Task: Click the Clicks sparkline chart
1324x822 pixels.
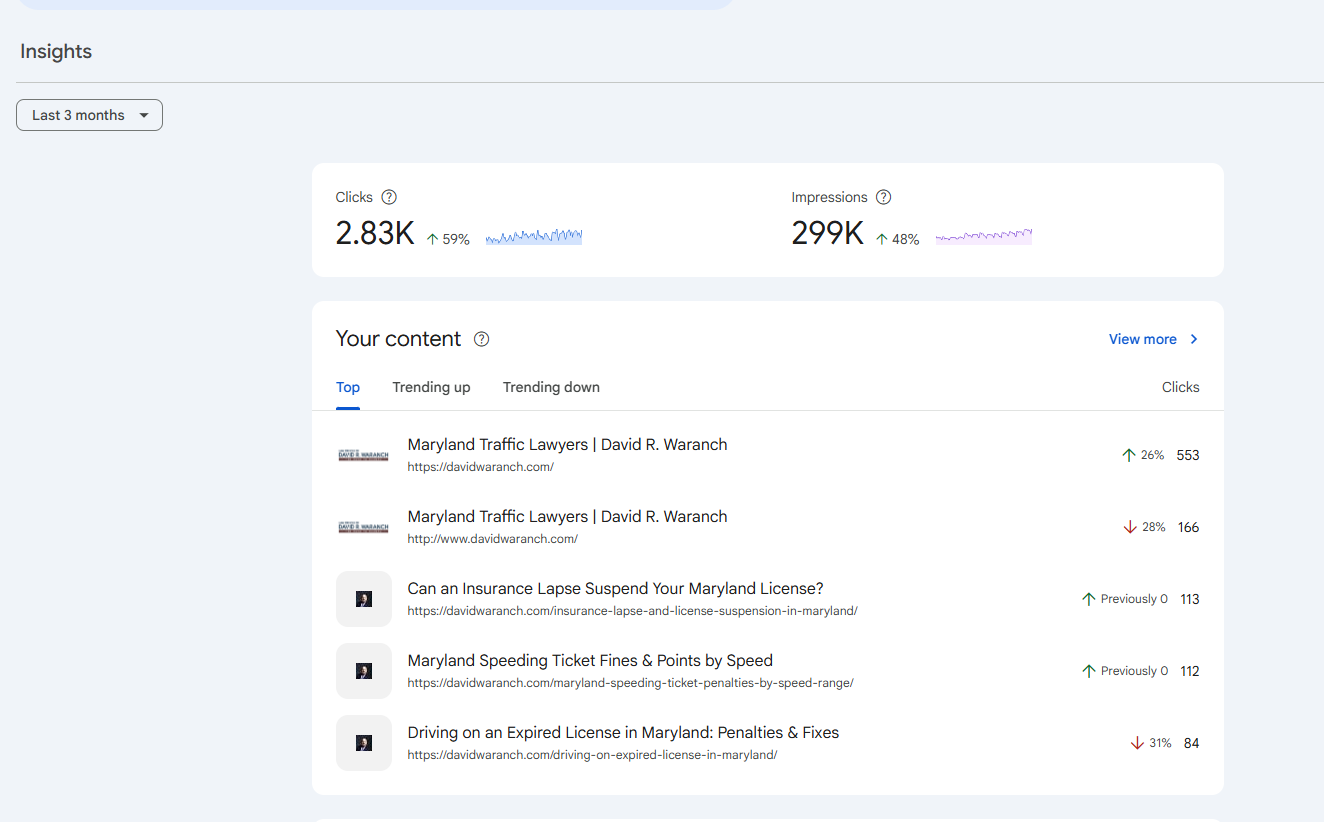Action: click(x=534, y=237)
